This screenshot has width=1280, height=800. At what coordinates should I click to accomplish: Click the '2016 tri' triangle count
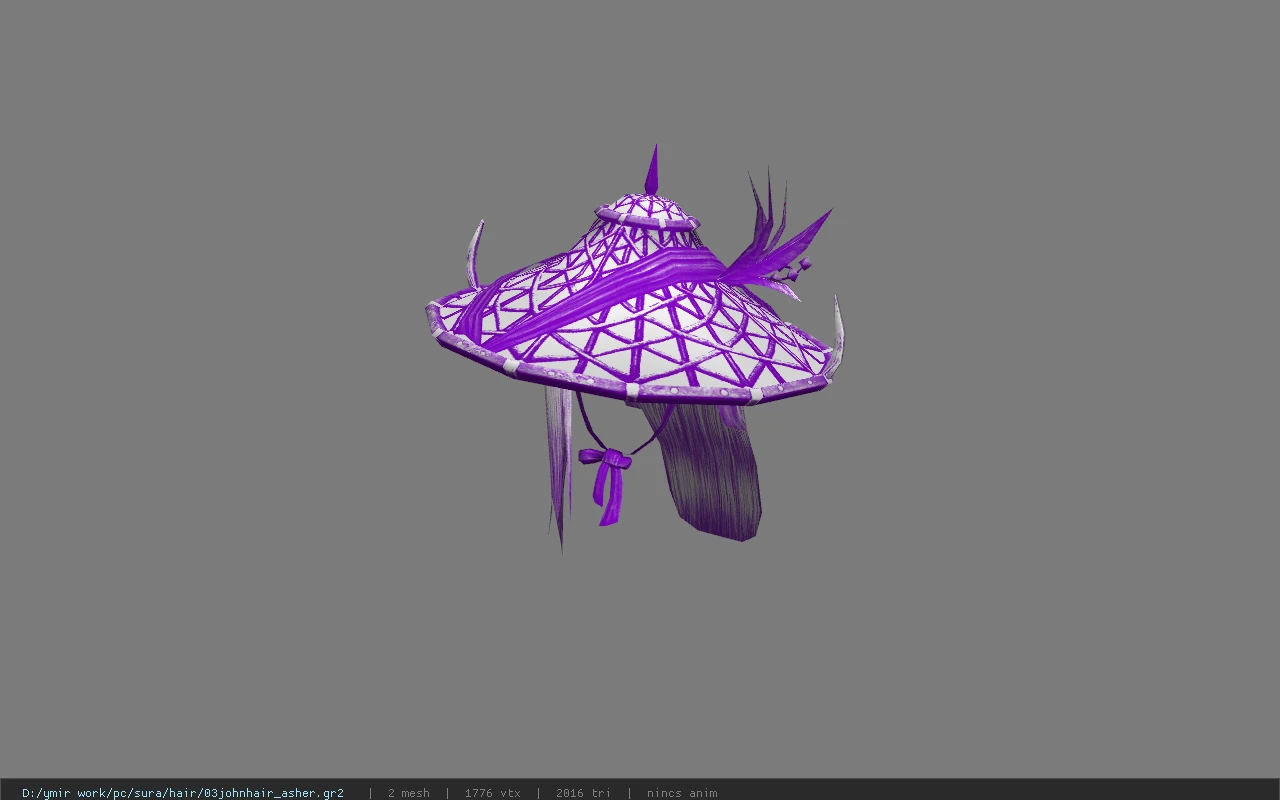[x=583, y=793]
